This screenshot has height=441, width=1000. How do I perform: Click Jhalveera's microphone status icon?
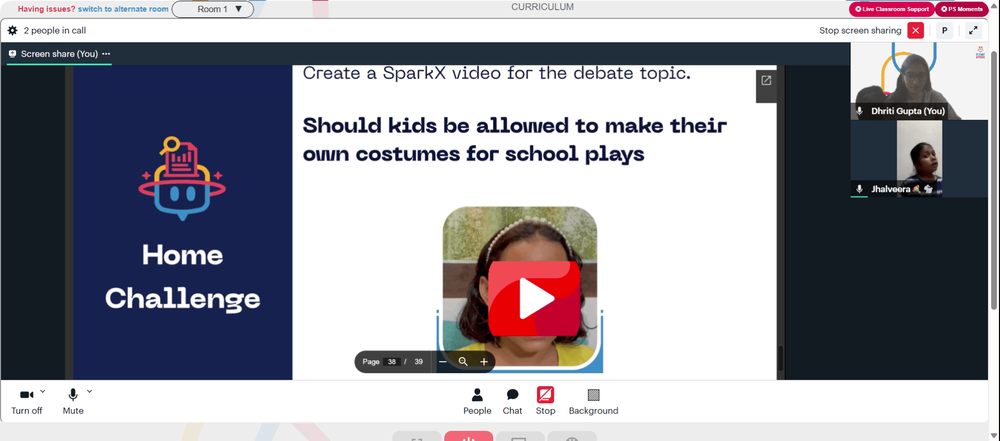click(859, 189)
